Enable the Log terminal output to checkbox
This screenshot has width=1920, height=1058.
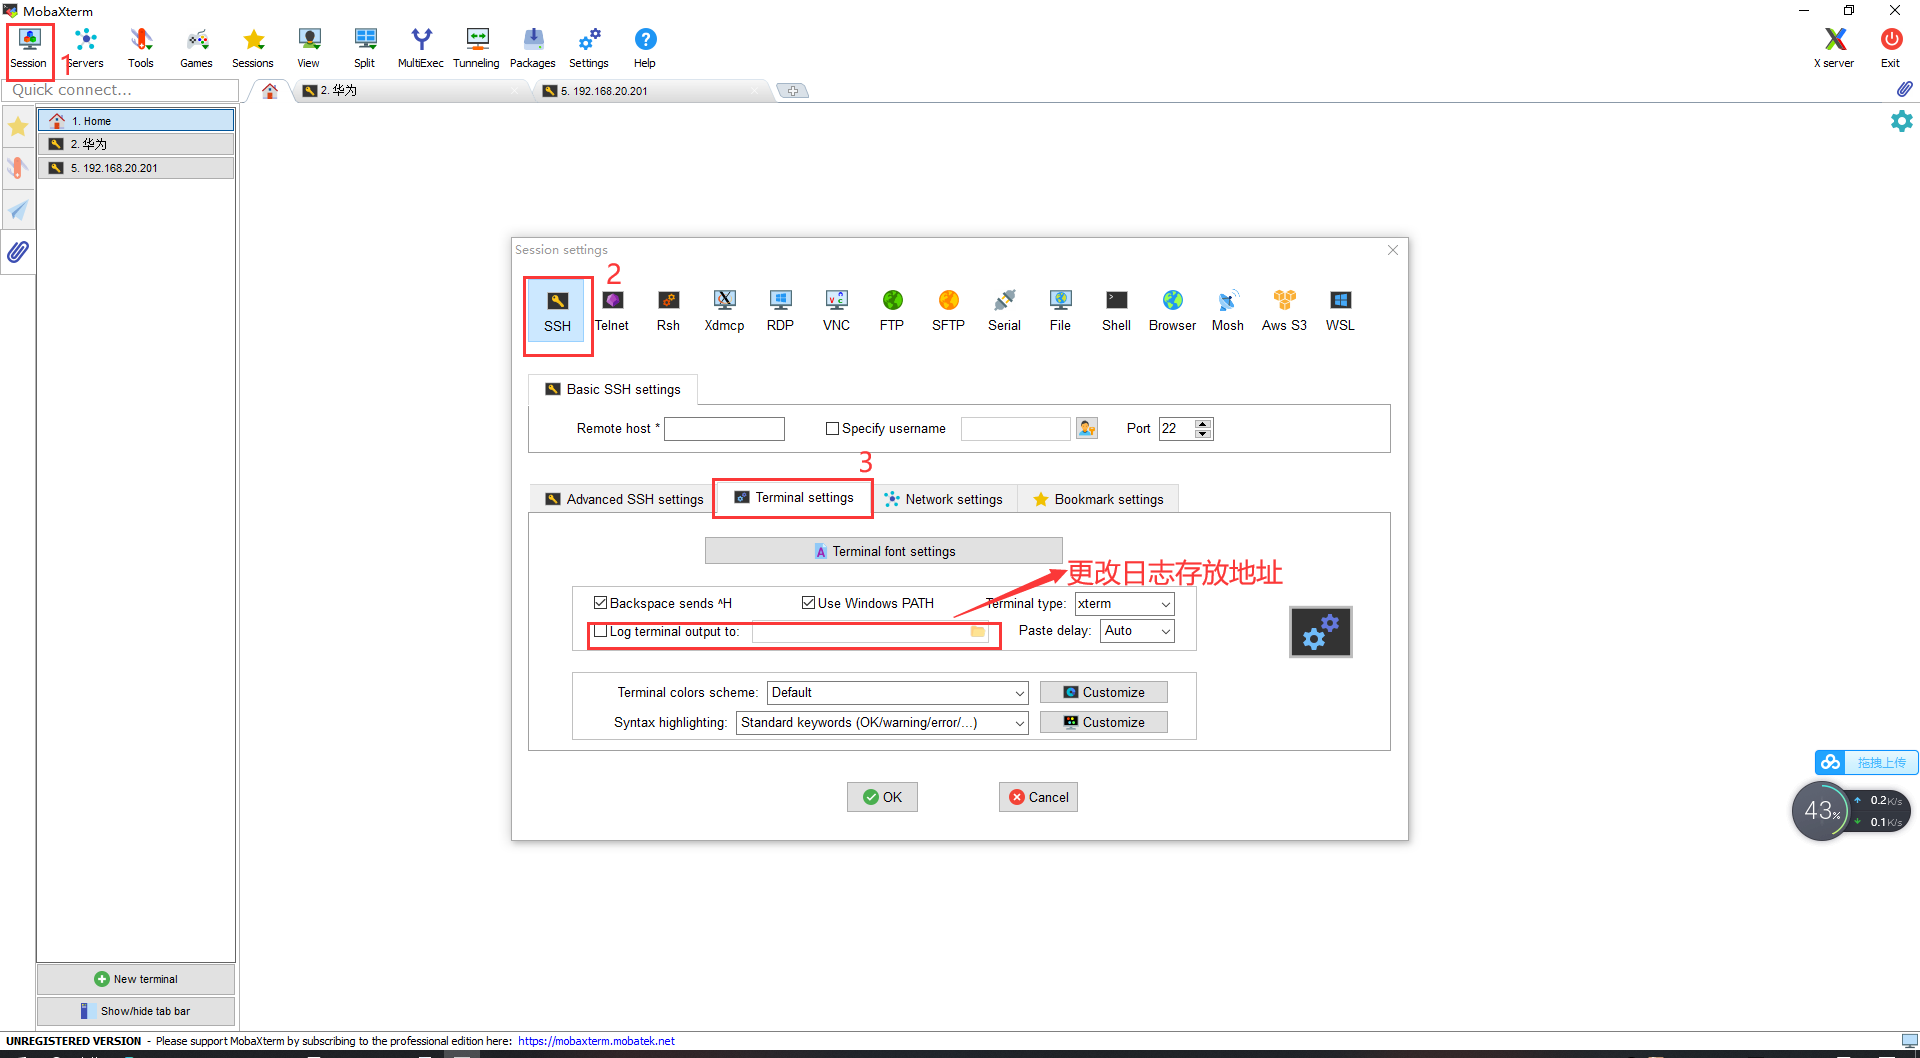click(600, 631)
